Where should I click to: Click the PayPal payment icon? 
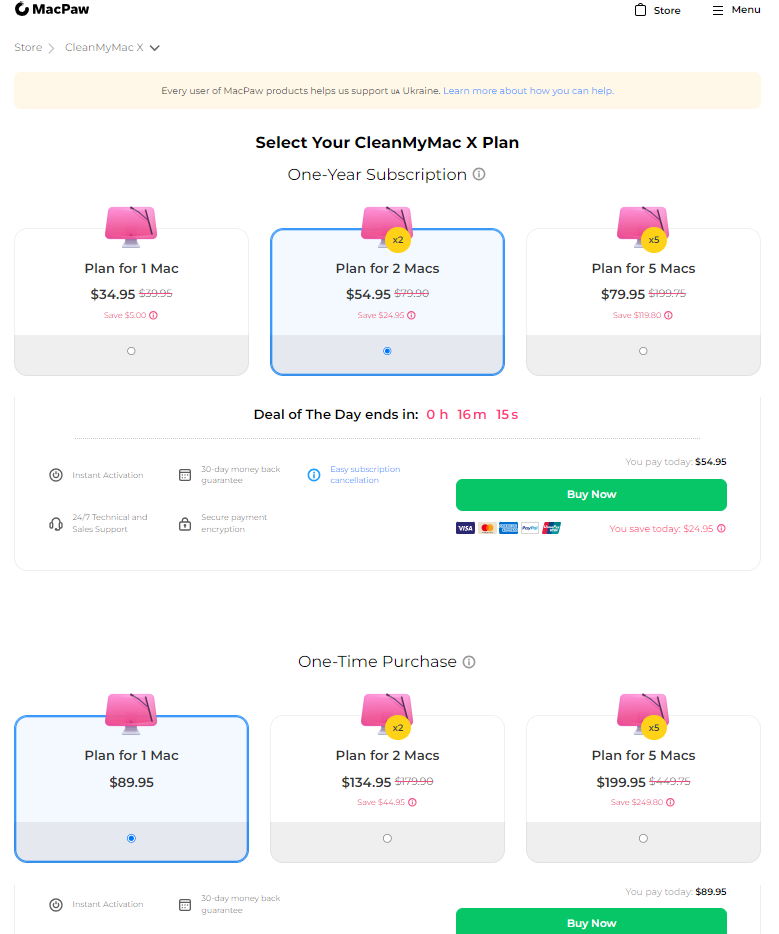click(530, 527)
